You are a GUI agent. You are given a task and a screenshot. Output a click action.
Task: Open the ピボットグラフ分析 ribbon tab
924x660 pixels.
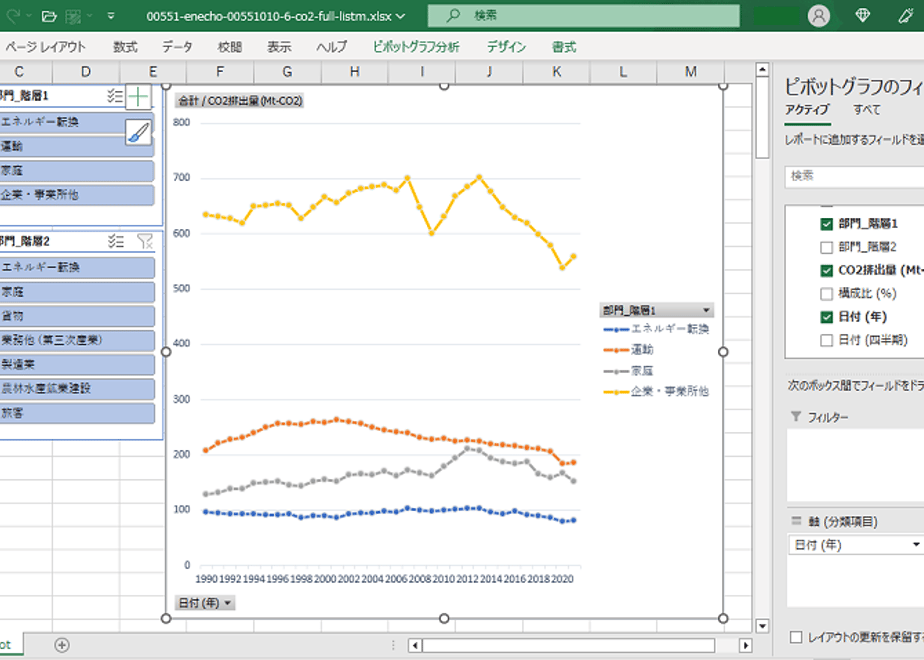415,47
